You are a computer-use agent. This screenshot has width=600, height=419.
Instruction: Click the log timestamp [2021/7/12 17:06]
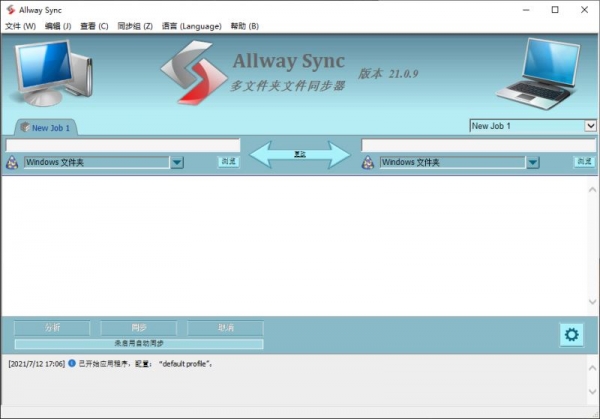37,364
